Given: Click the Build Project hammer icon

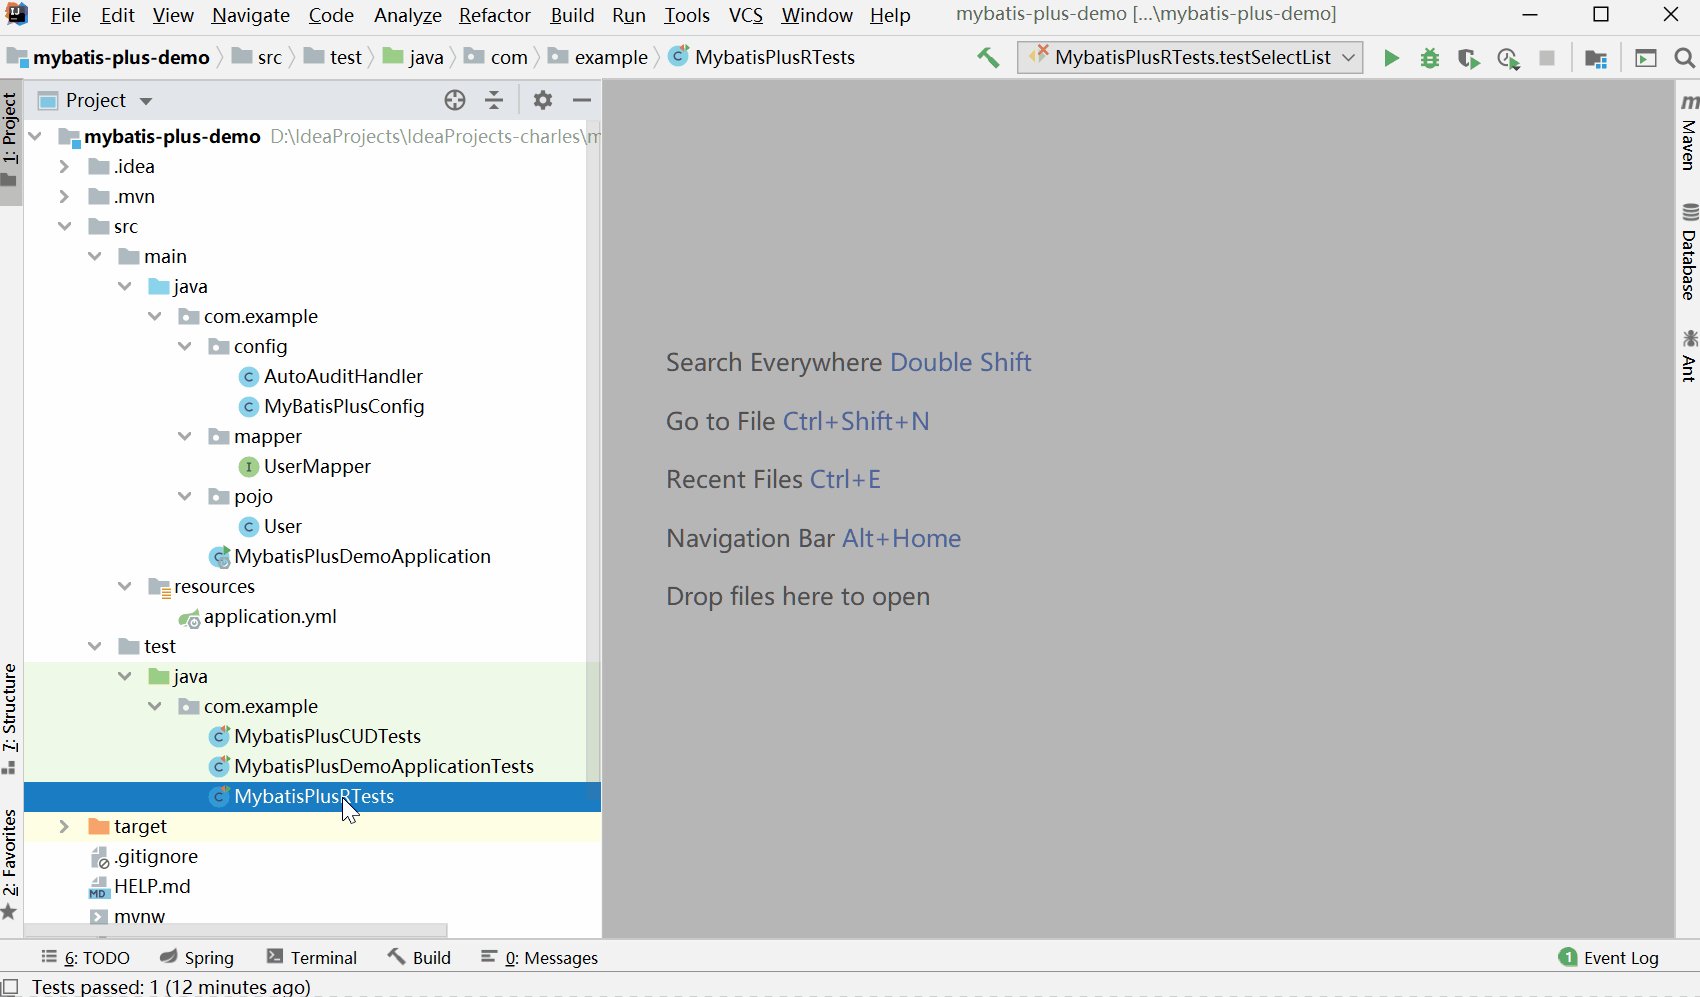Looking at the screenshot, I should (988, 58).
